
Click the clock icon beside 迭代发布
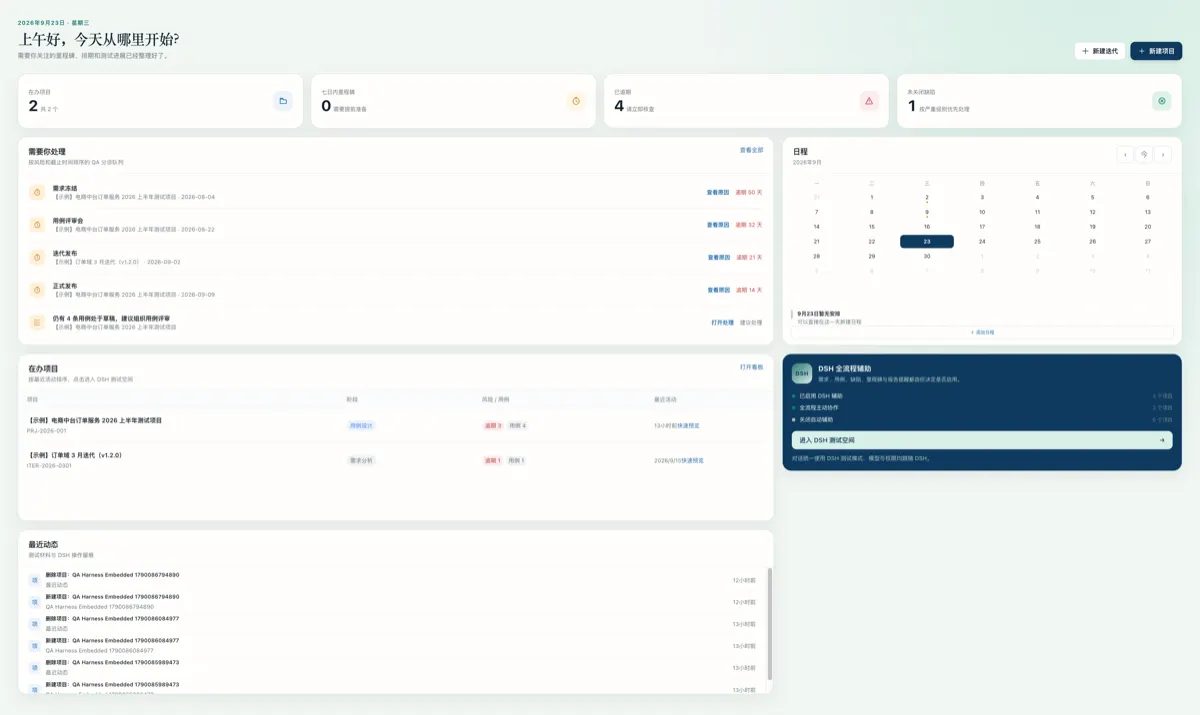click(x=37, y=257)
